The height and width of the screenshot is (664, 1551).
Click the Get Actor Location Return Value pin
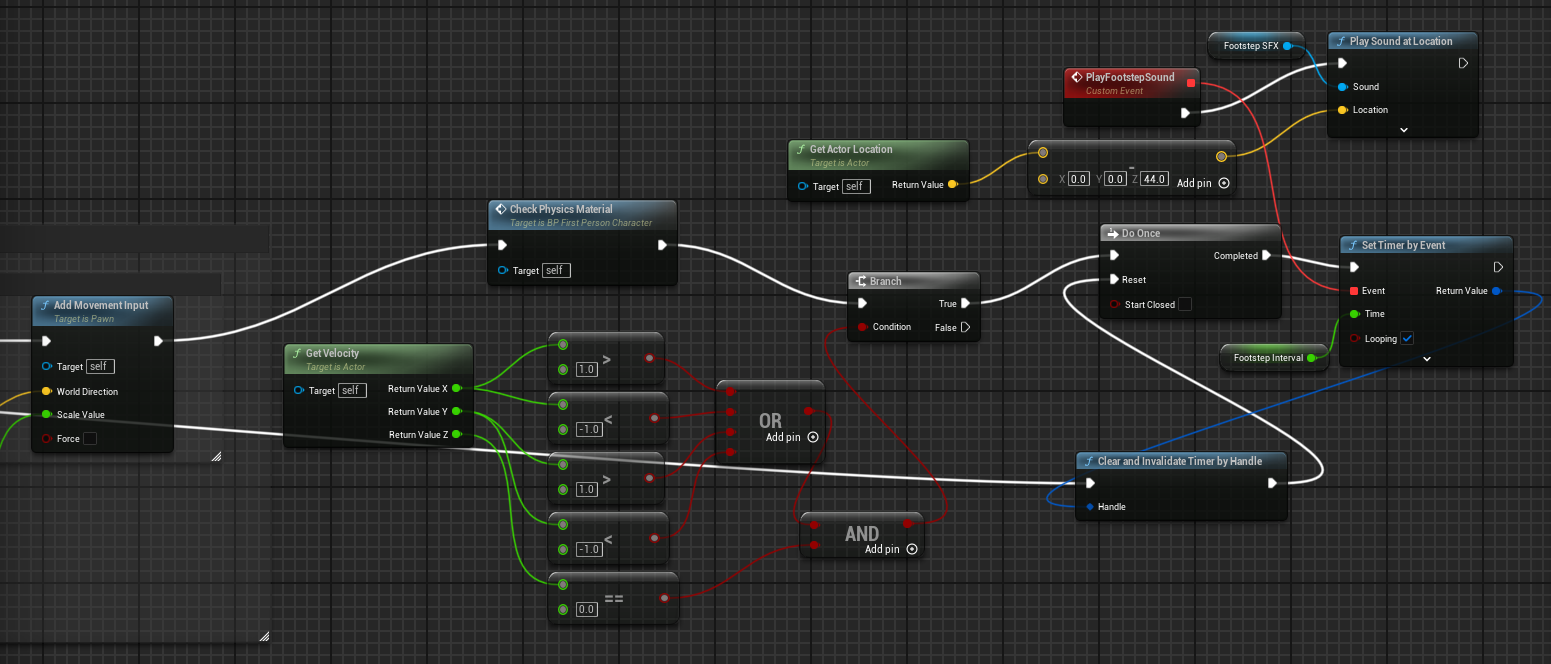coord(952,185)
